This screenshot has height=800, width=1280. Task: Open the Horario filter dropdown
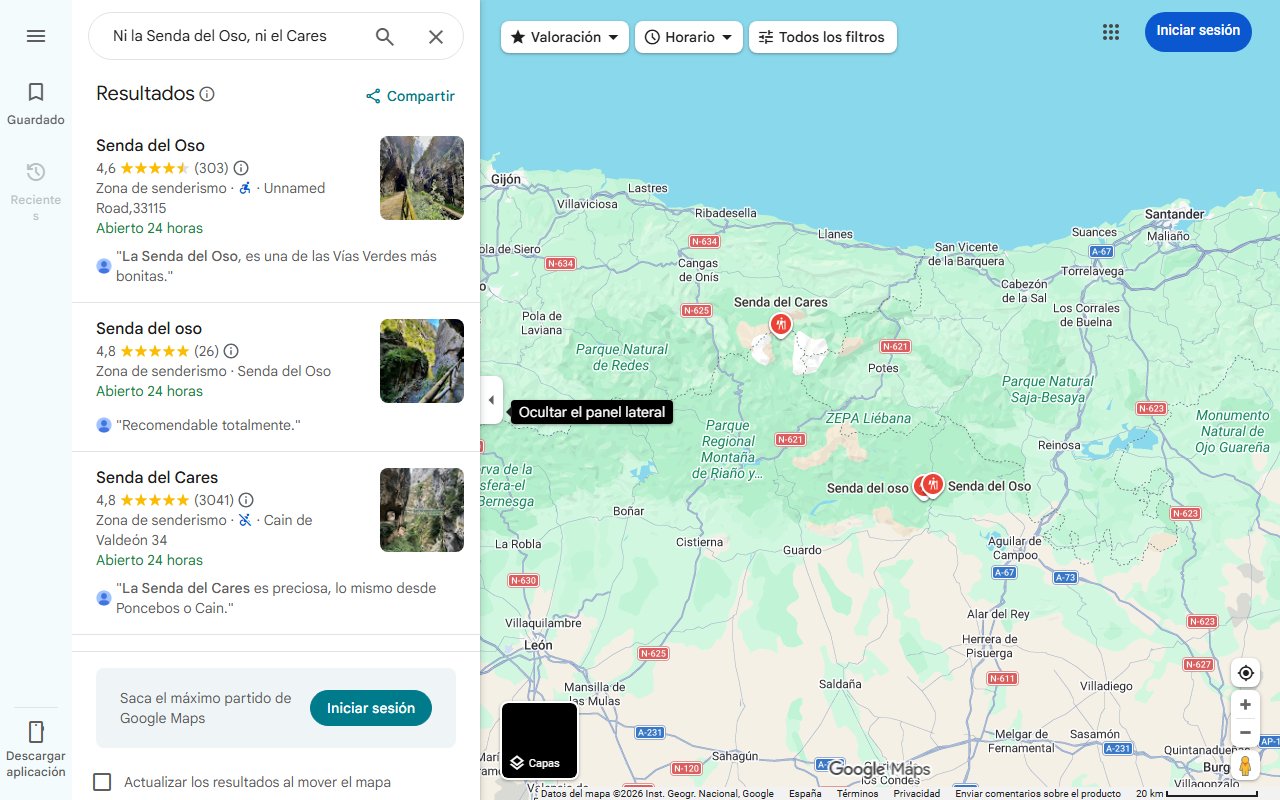pyautogui.click(x=688, y=36)
